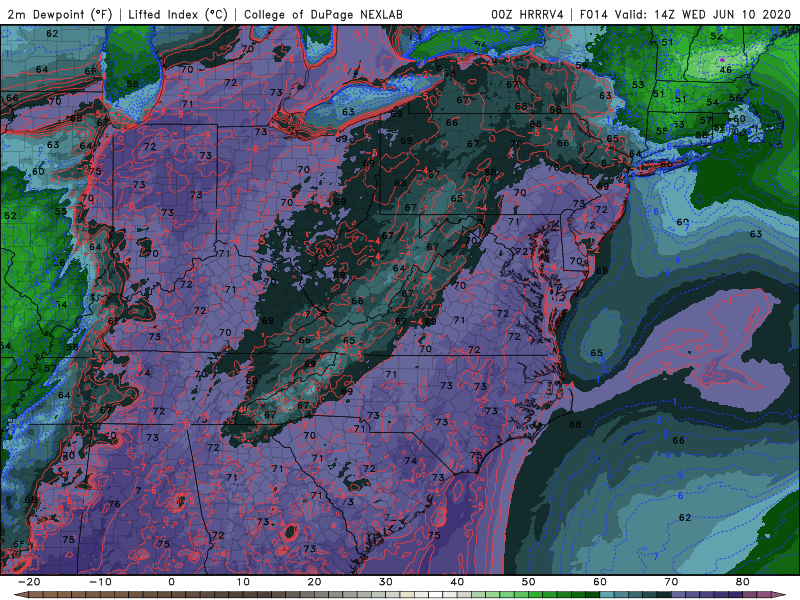The image size is (800, 600).
Task: Click the white swatch in the color bar
Action: tap(434, 595)
